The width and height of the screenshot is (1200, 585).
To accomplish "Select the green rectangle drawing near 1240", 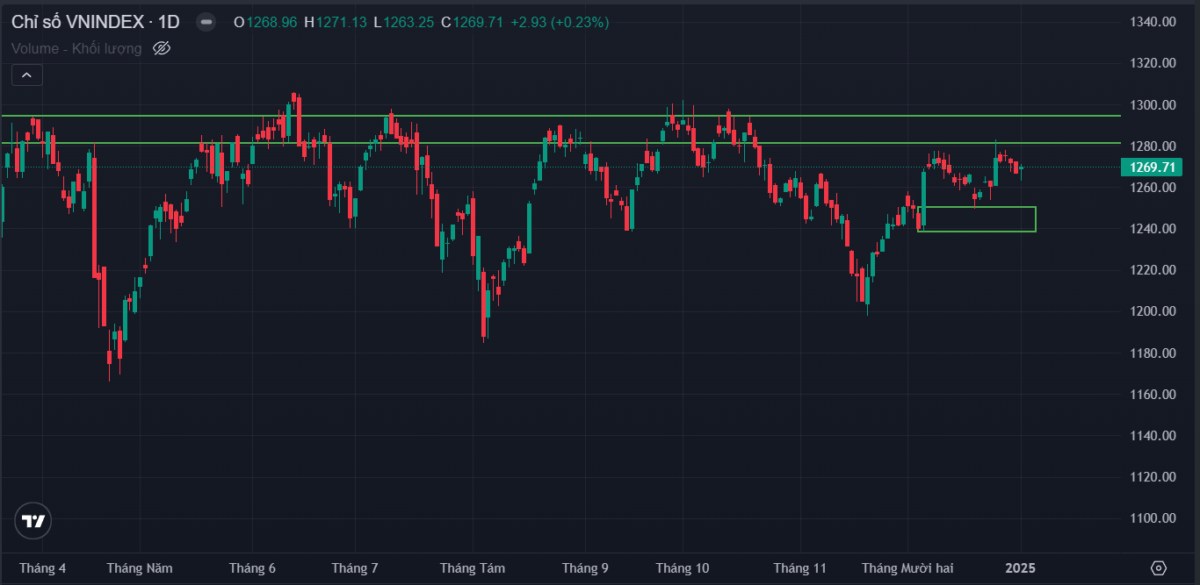I will pos(976,219).
